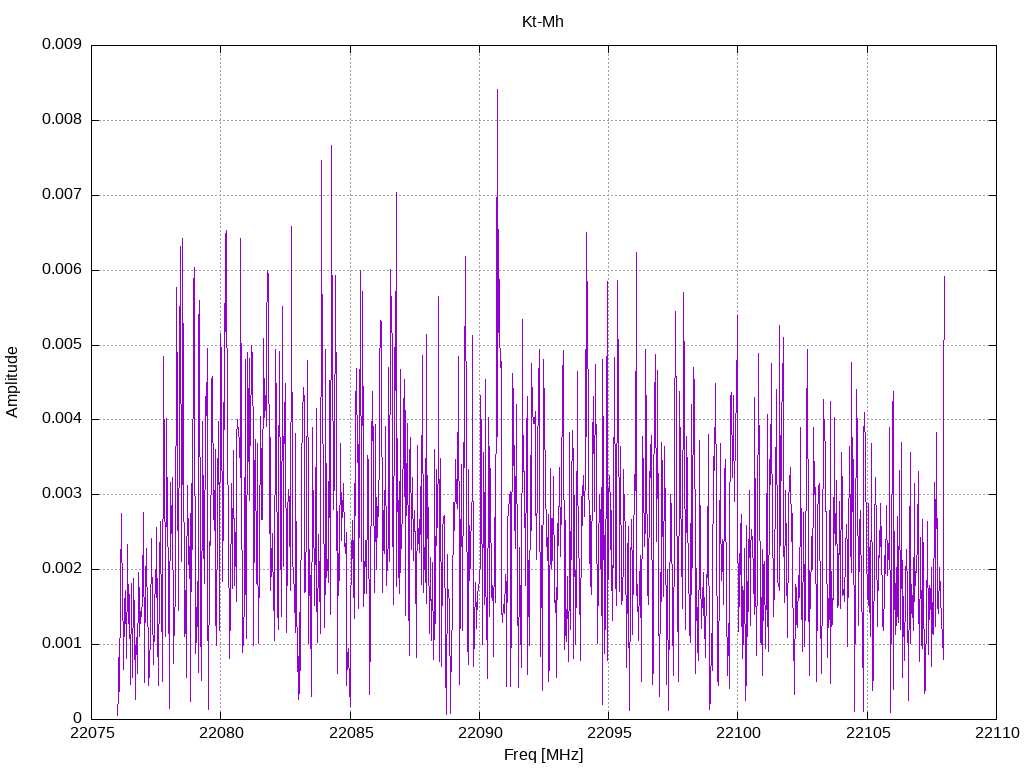The image size is (1024, 768).
Task: Click the Amplitude y-axis label
Action: coord(13,381)
